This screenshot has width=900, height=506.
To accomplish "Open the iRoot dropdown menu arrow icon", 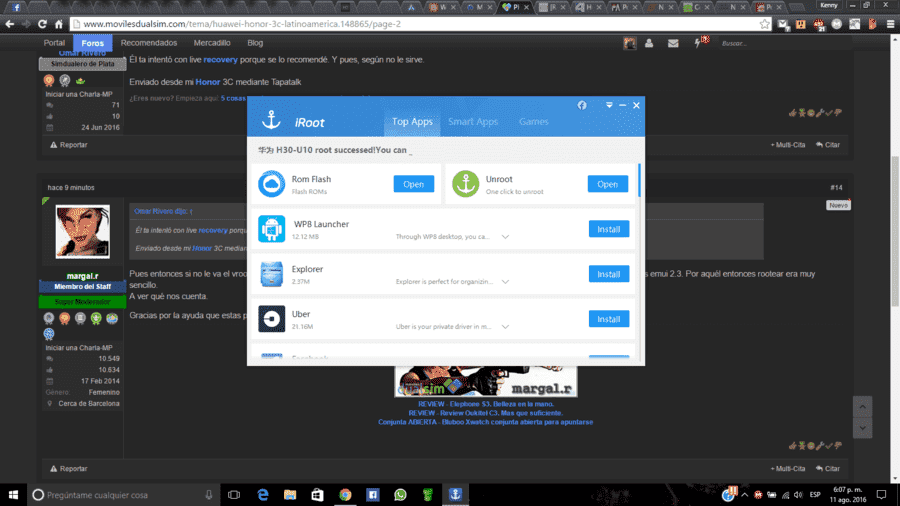I will (x=609, y=105).
